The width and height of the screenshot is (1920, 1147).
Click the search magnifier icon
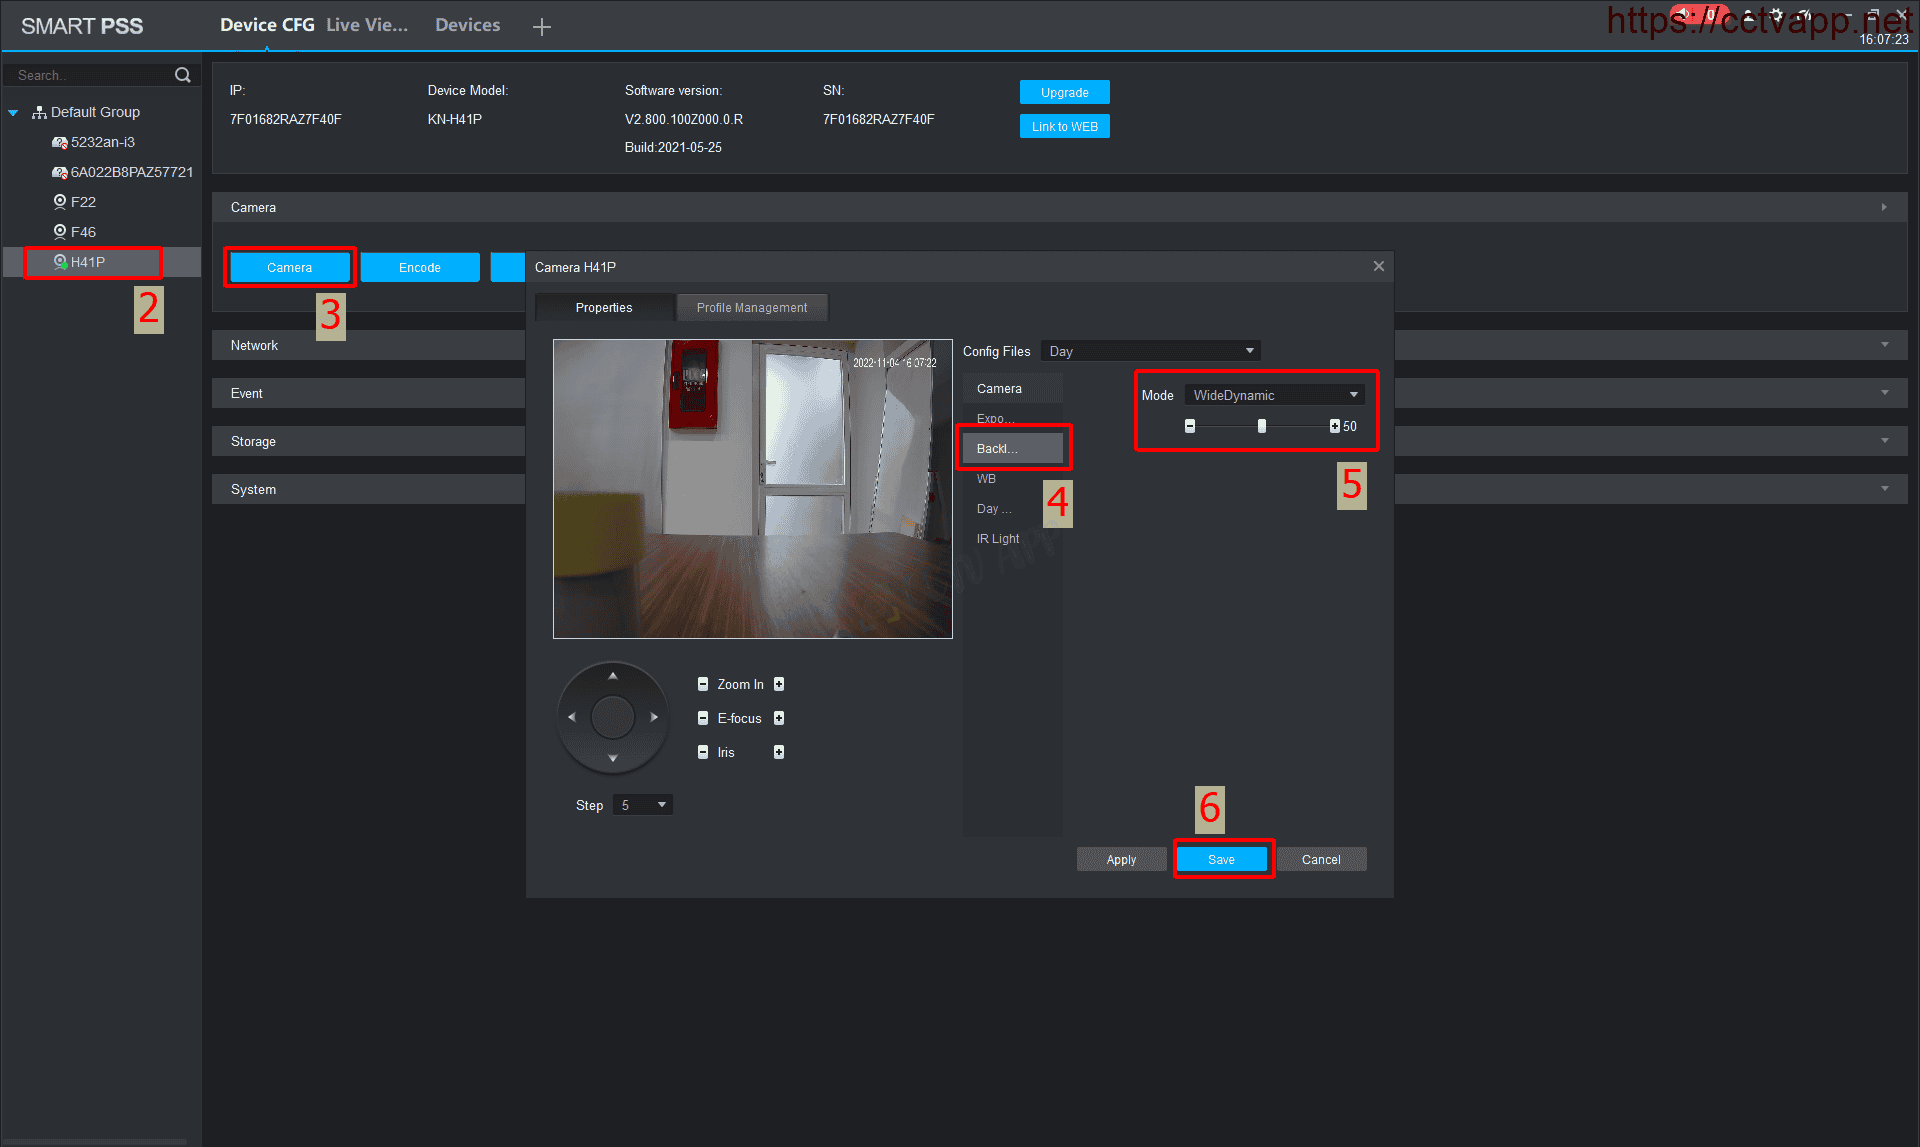pyautogui.click(x=182, y=75)
